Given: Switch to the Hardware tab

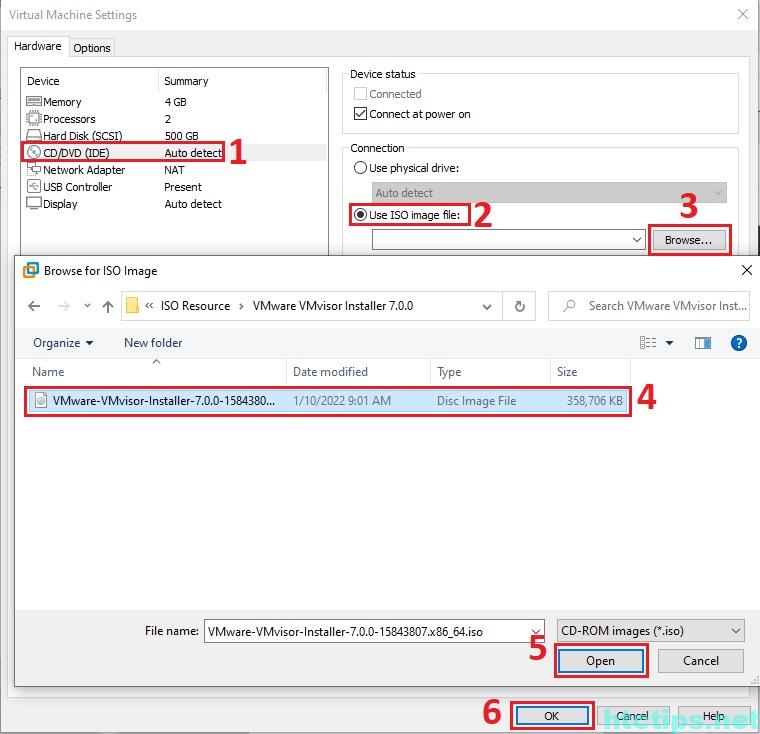Looking at the screenshot, I should click(x=38, y=46).
